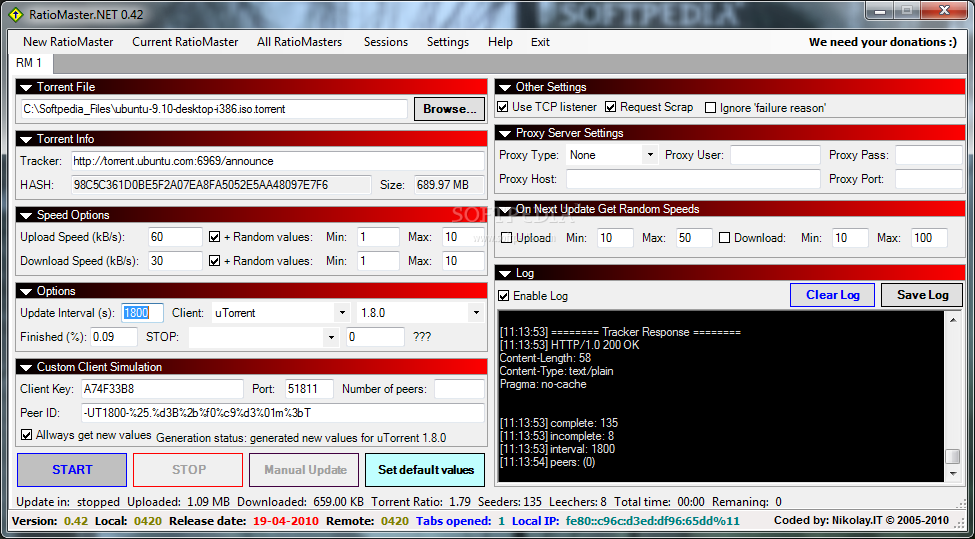Collapse the Log section triangle
This screenshot has width=975, height=539.
click(x=505, y=274)
